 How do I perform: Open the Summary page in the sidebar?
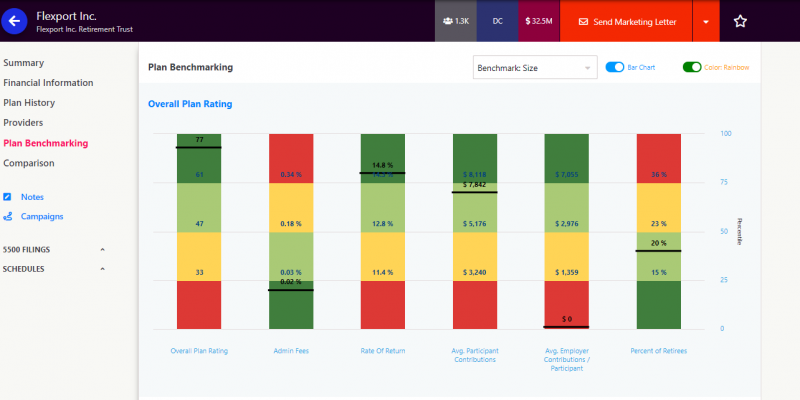click(23, 63)
